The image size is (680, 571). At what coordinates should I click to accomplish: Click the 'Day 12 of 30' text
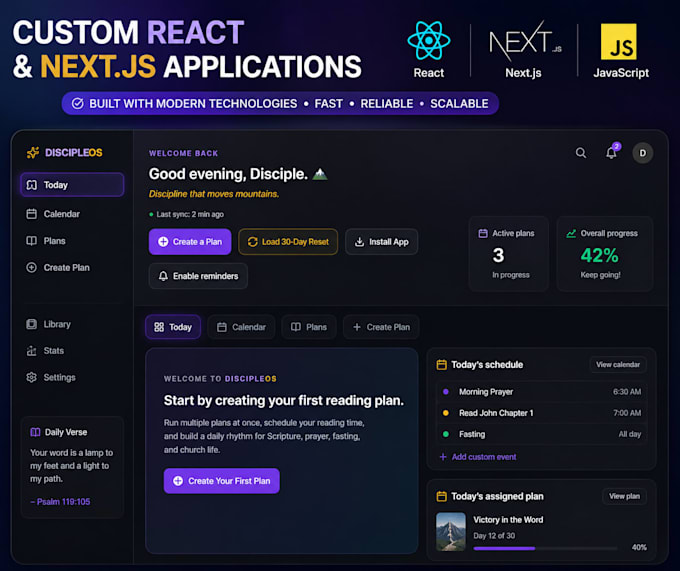tap(494, 535)
